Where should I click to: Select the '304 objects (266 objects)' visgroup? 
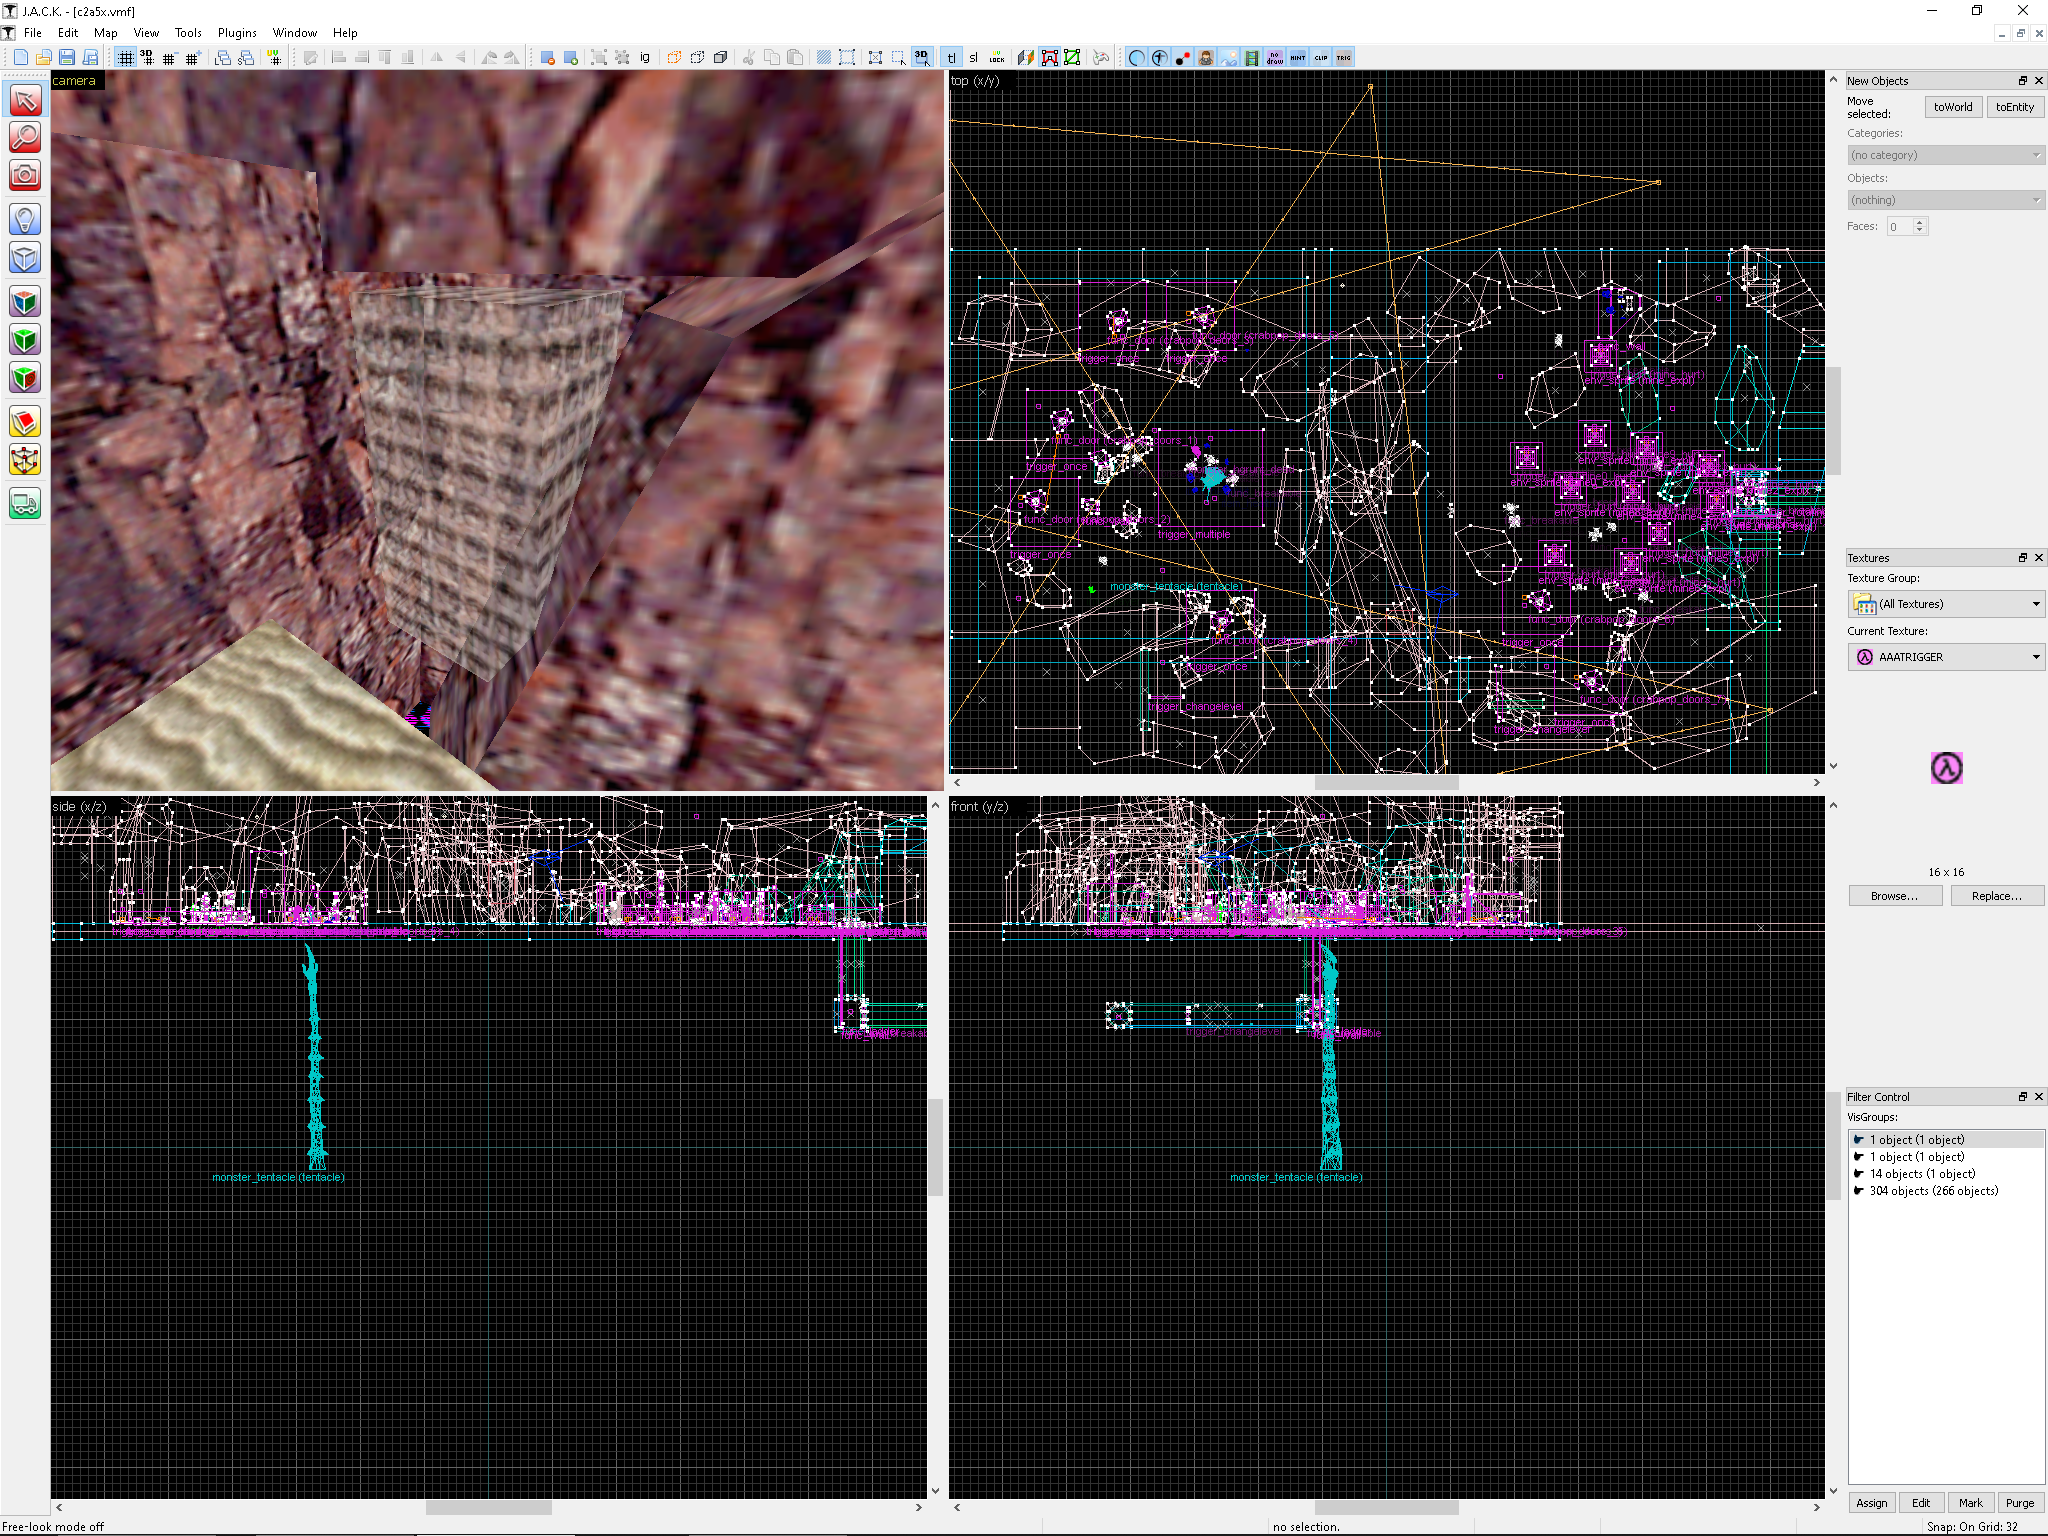tap(1946, 1191)
